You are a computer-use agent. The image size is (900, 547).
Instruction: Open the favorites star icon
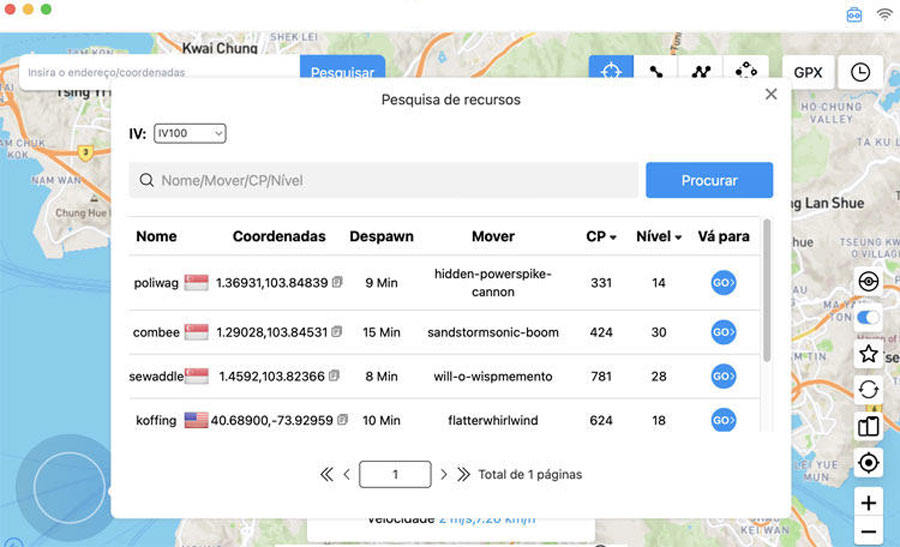tap(868, 354)
